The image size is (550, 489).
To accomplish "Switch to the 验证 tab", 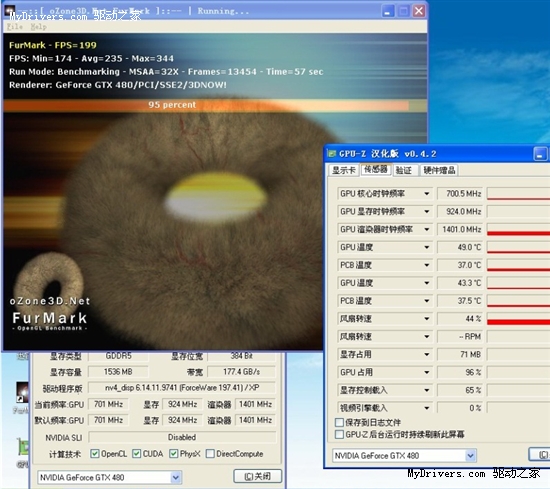I will tap(404, 170).
